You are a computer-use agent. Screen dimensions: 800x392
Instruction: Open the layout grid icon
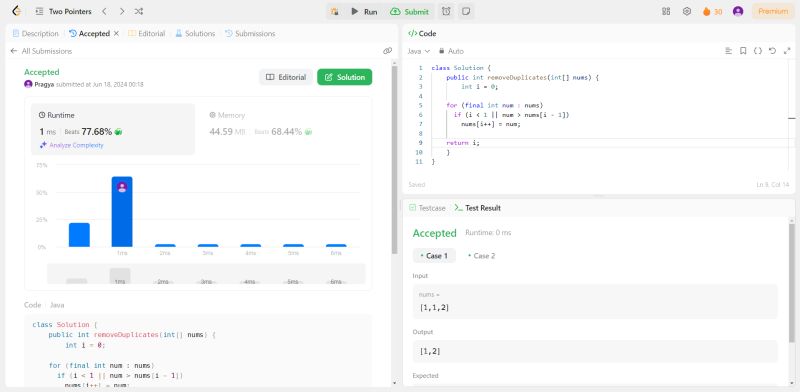point(666,11)
